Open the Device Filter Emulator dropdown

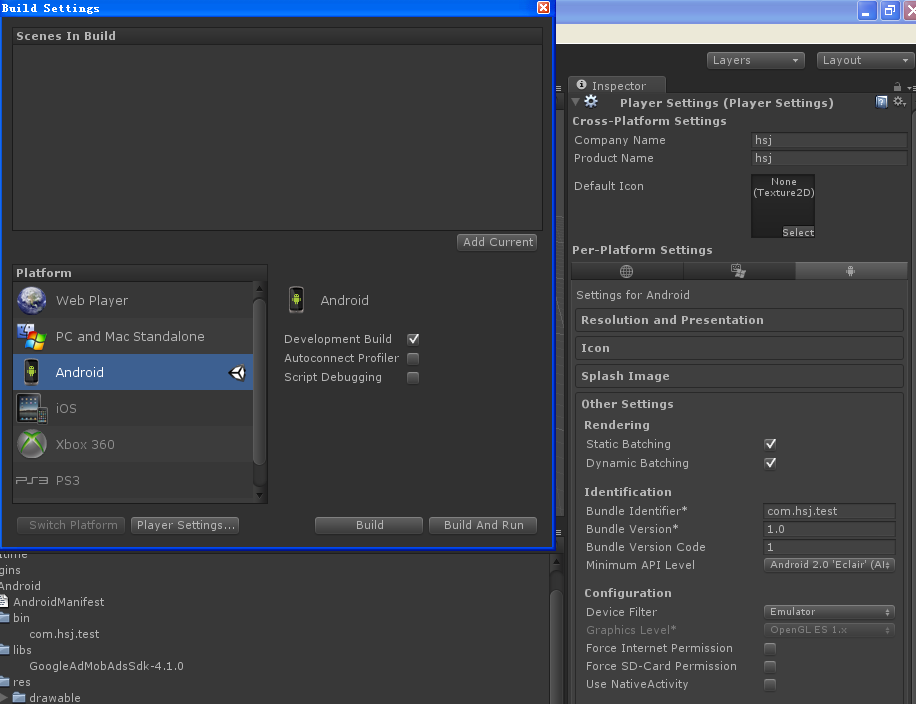click(829, 612)
